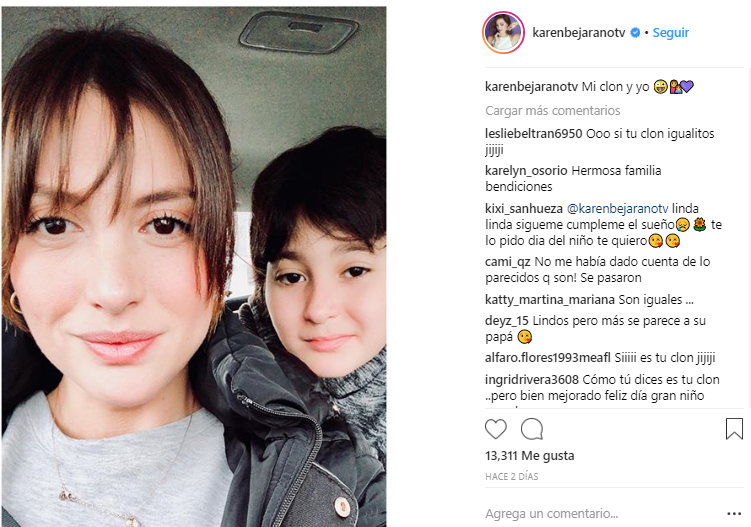The image size is (751, 527).
Task: Open cami_qz commenter profile
Action: (508, 262)
